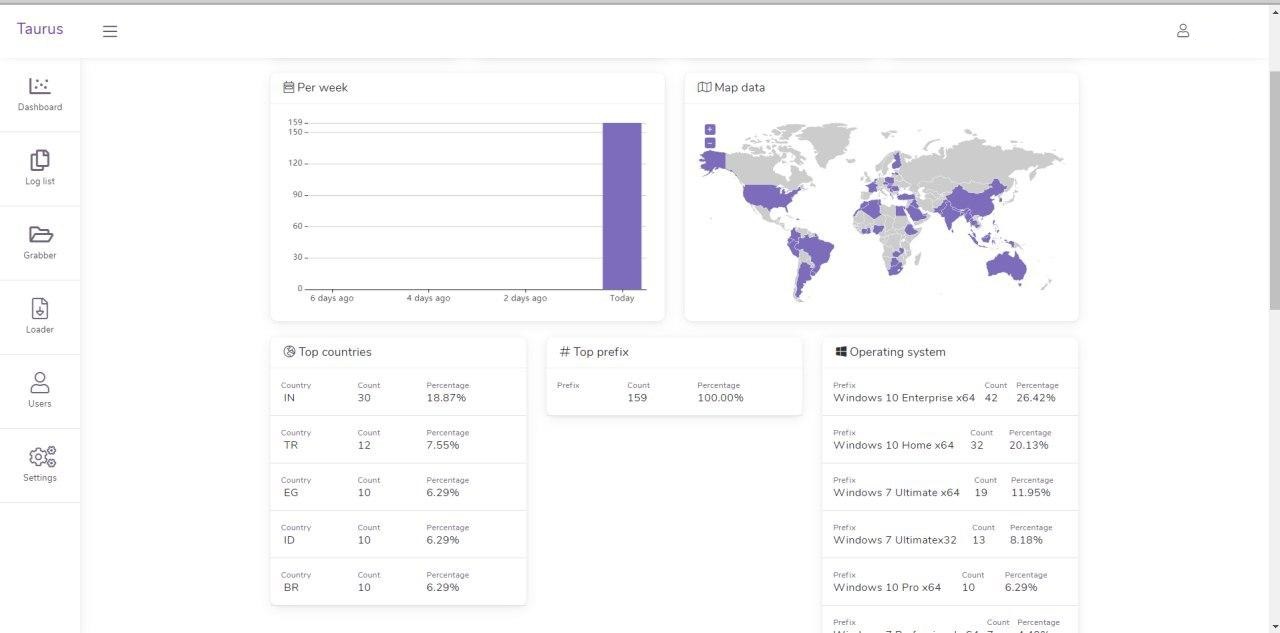Screen dimensions: 1280x633
Task: Click the 26.42% OS percentage
Action: pyautogui.click(x=1036, y=398)
